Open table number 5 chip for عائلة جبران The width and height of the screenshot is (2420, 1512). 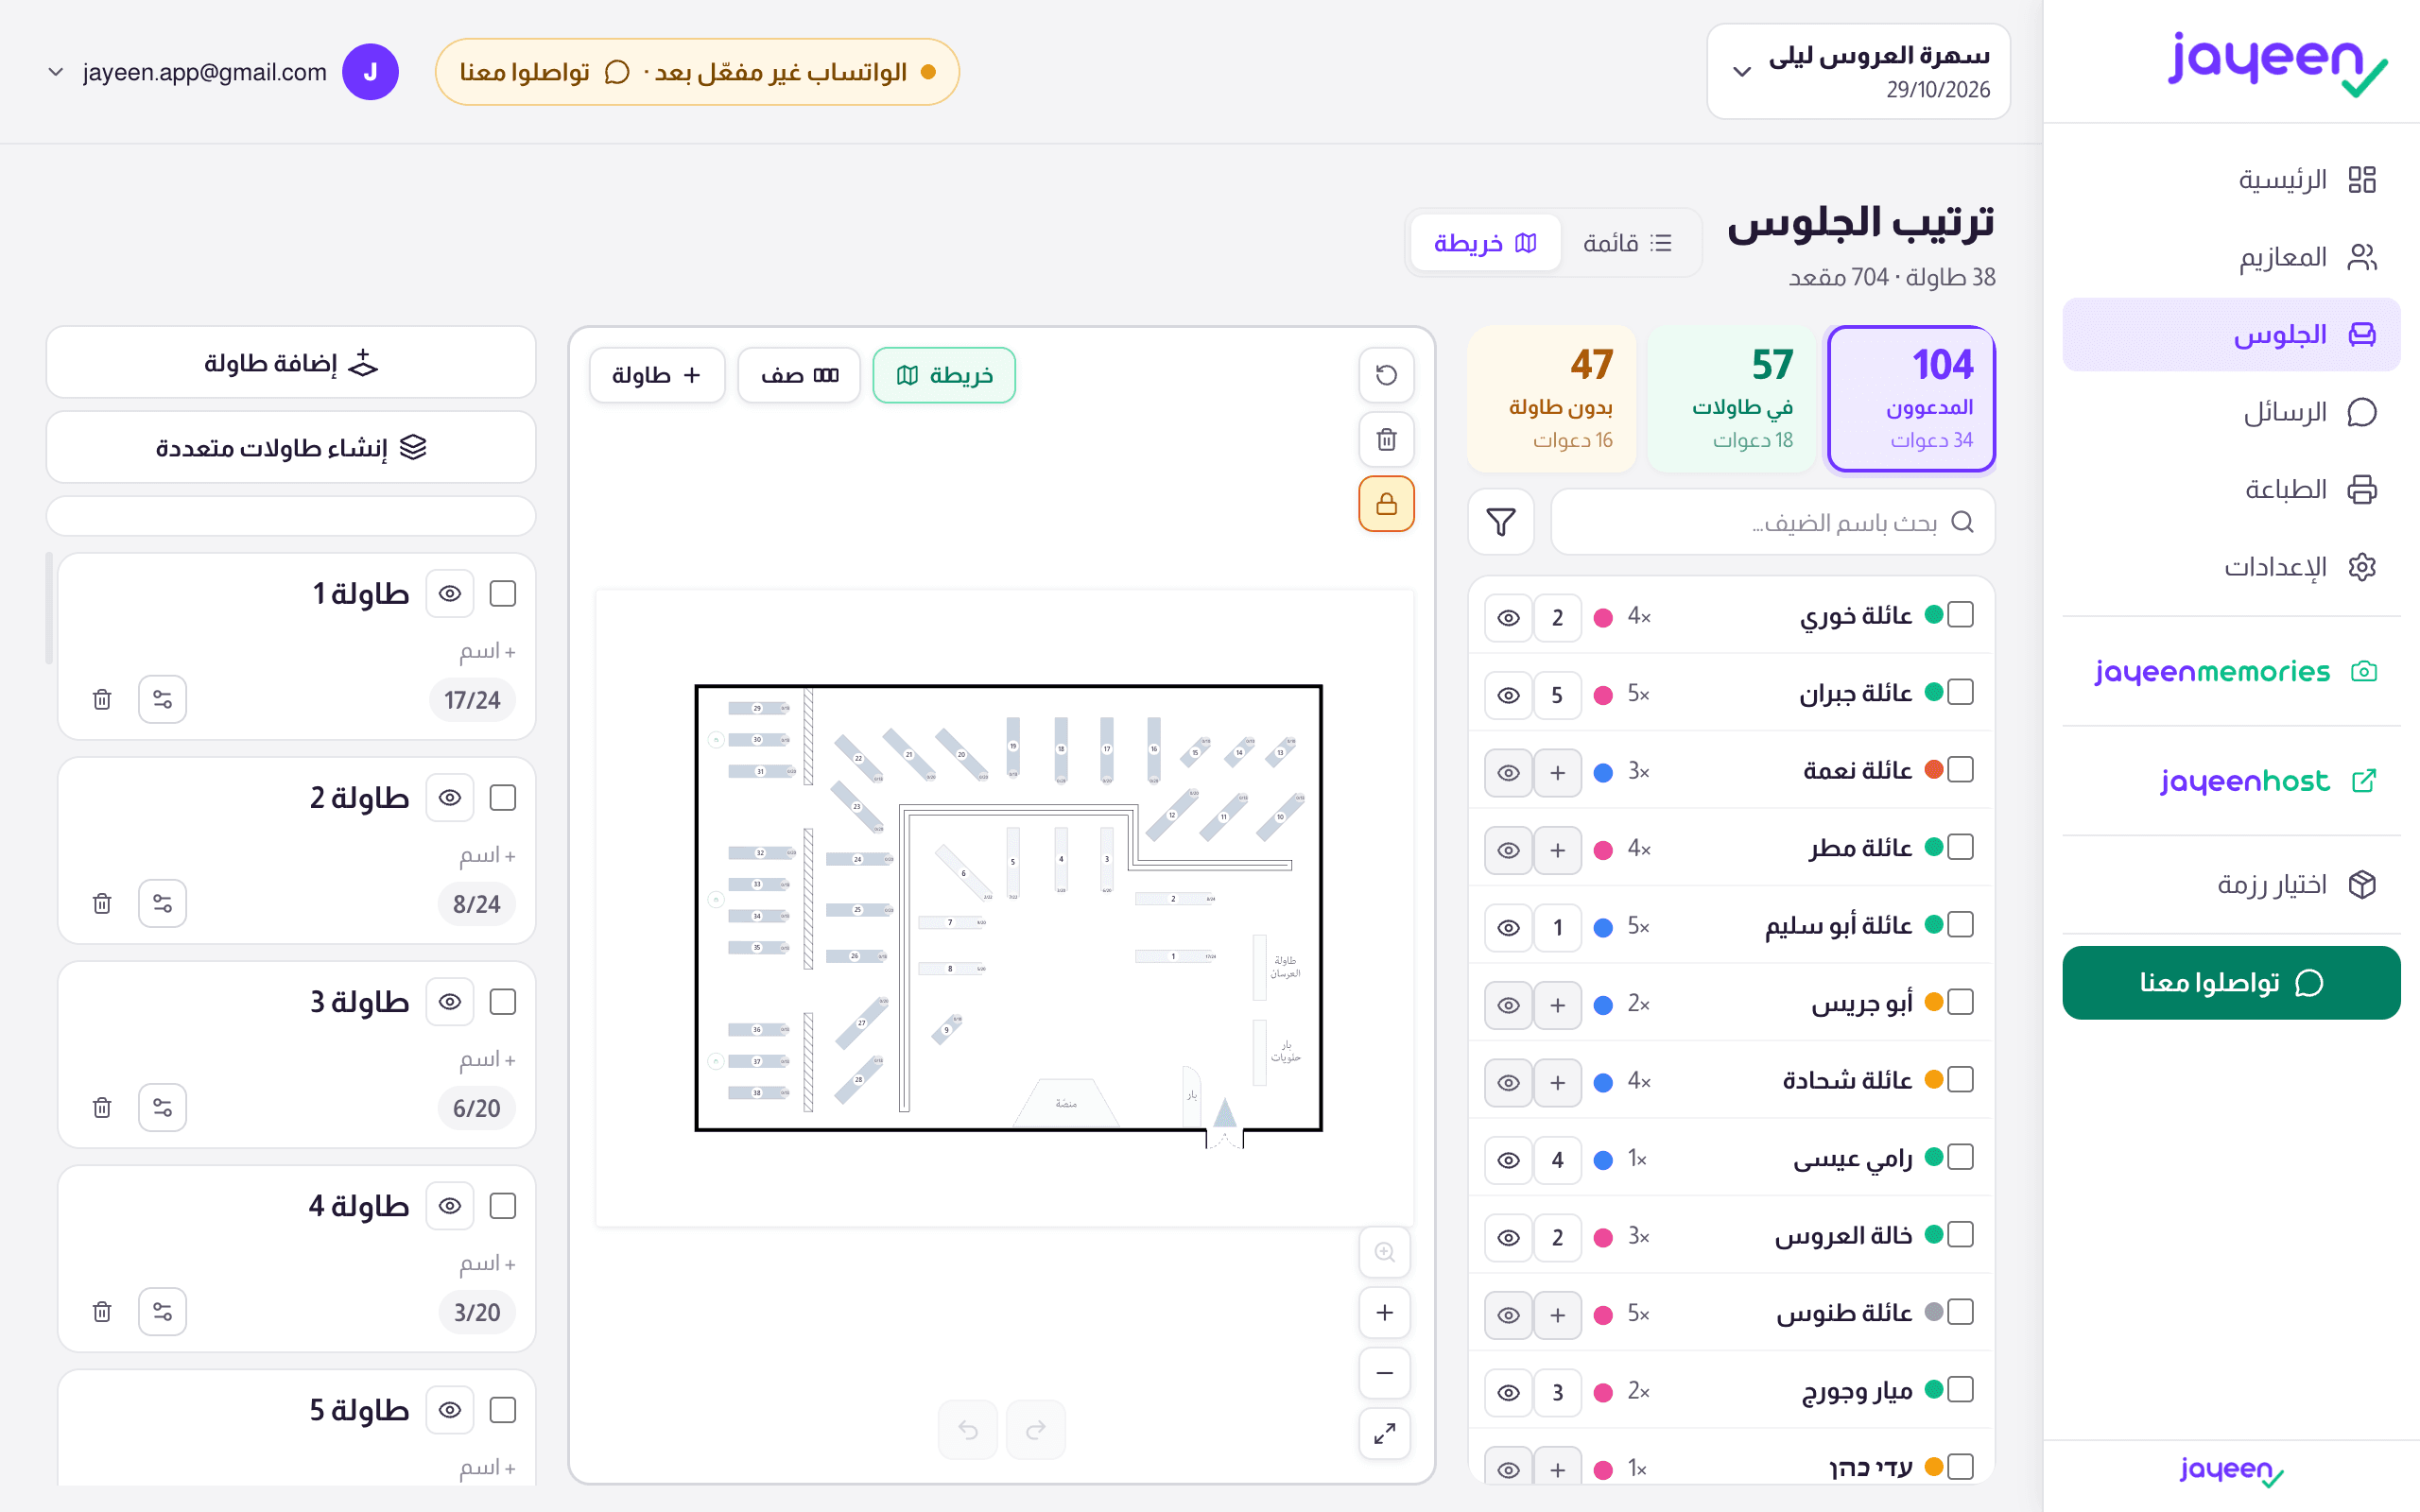tap(1557, 695)
